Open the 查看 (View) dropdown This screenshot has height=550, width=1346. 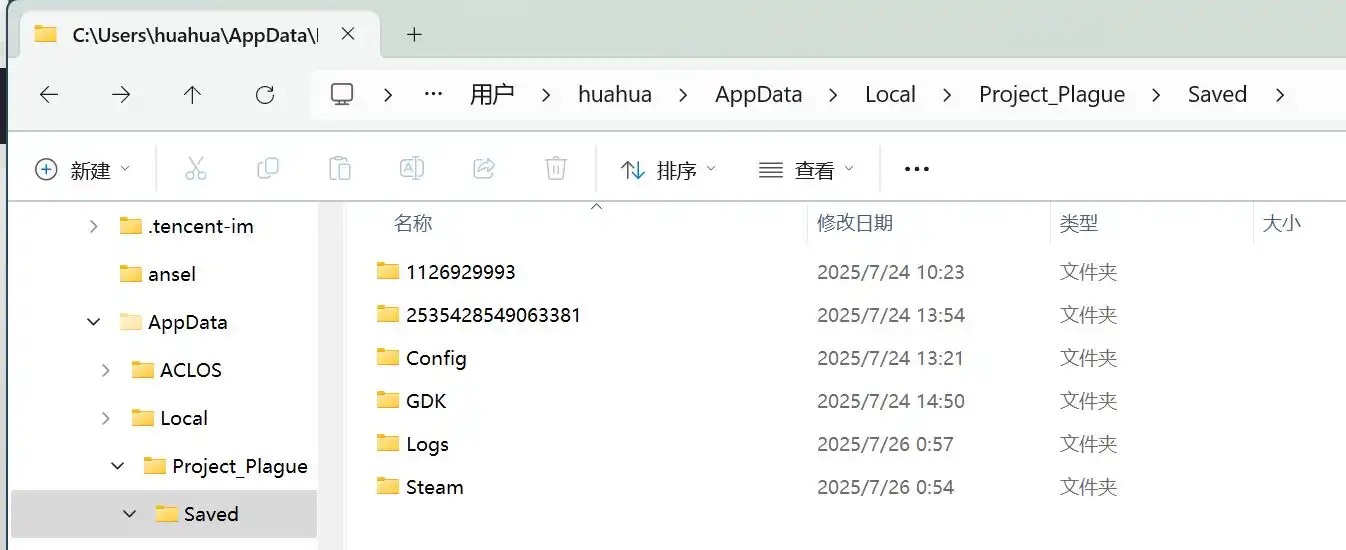[806, 170]
